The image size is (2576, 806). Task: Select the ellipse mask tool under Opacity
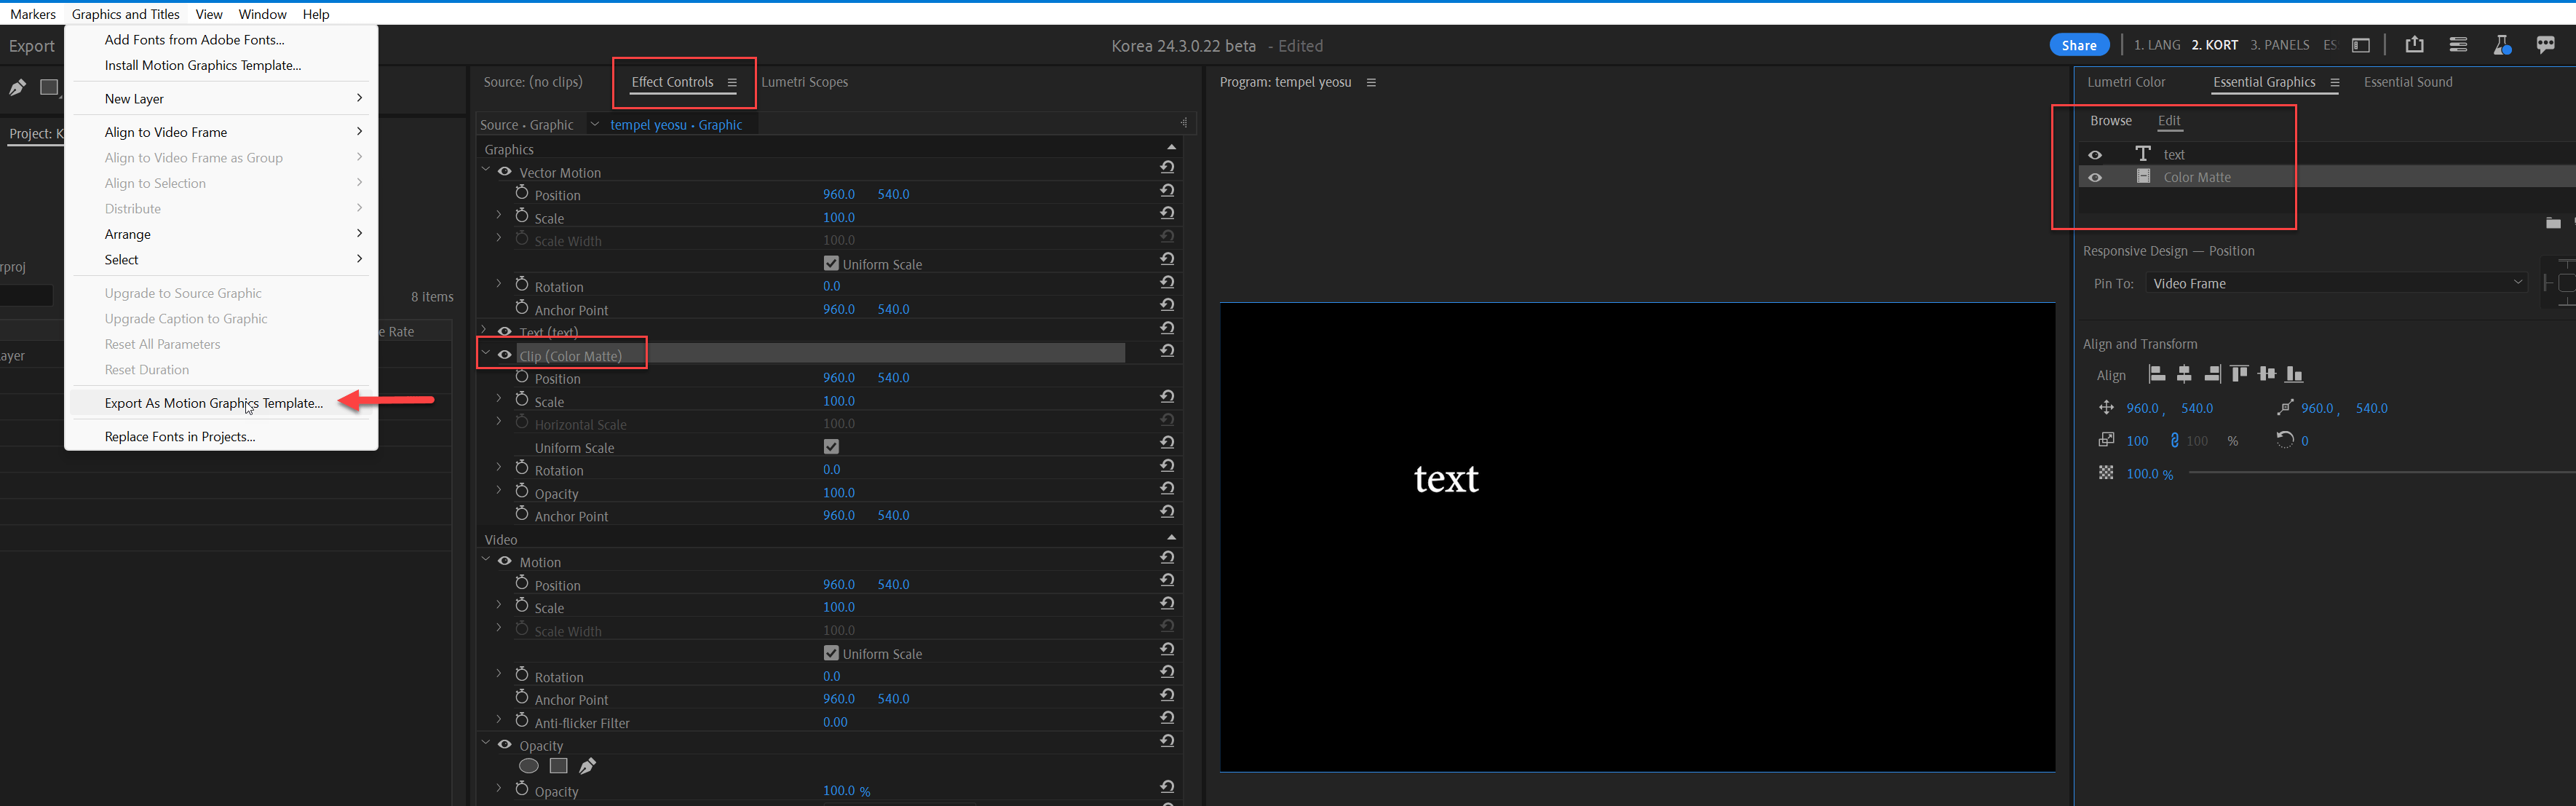click(529, 766)
